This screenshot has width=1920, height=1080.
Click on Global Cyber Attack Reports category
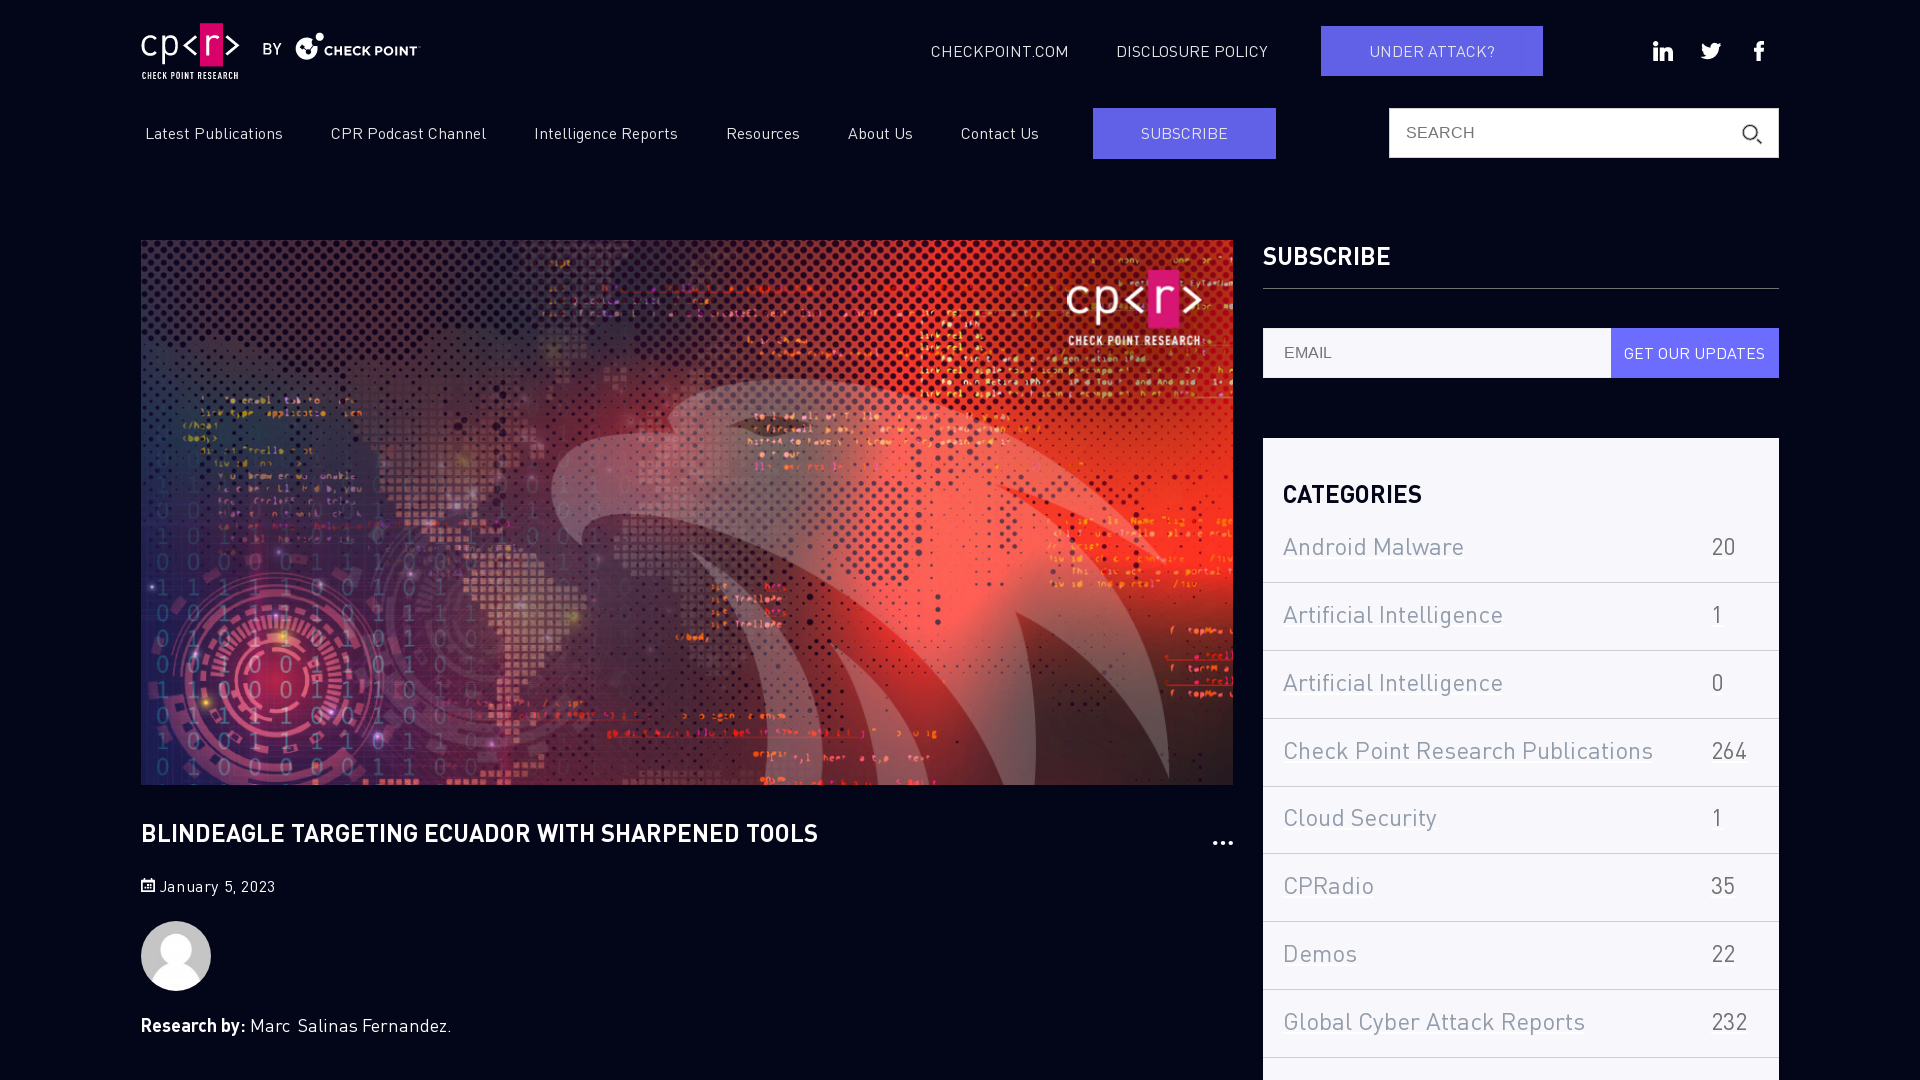1433,1021
